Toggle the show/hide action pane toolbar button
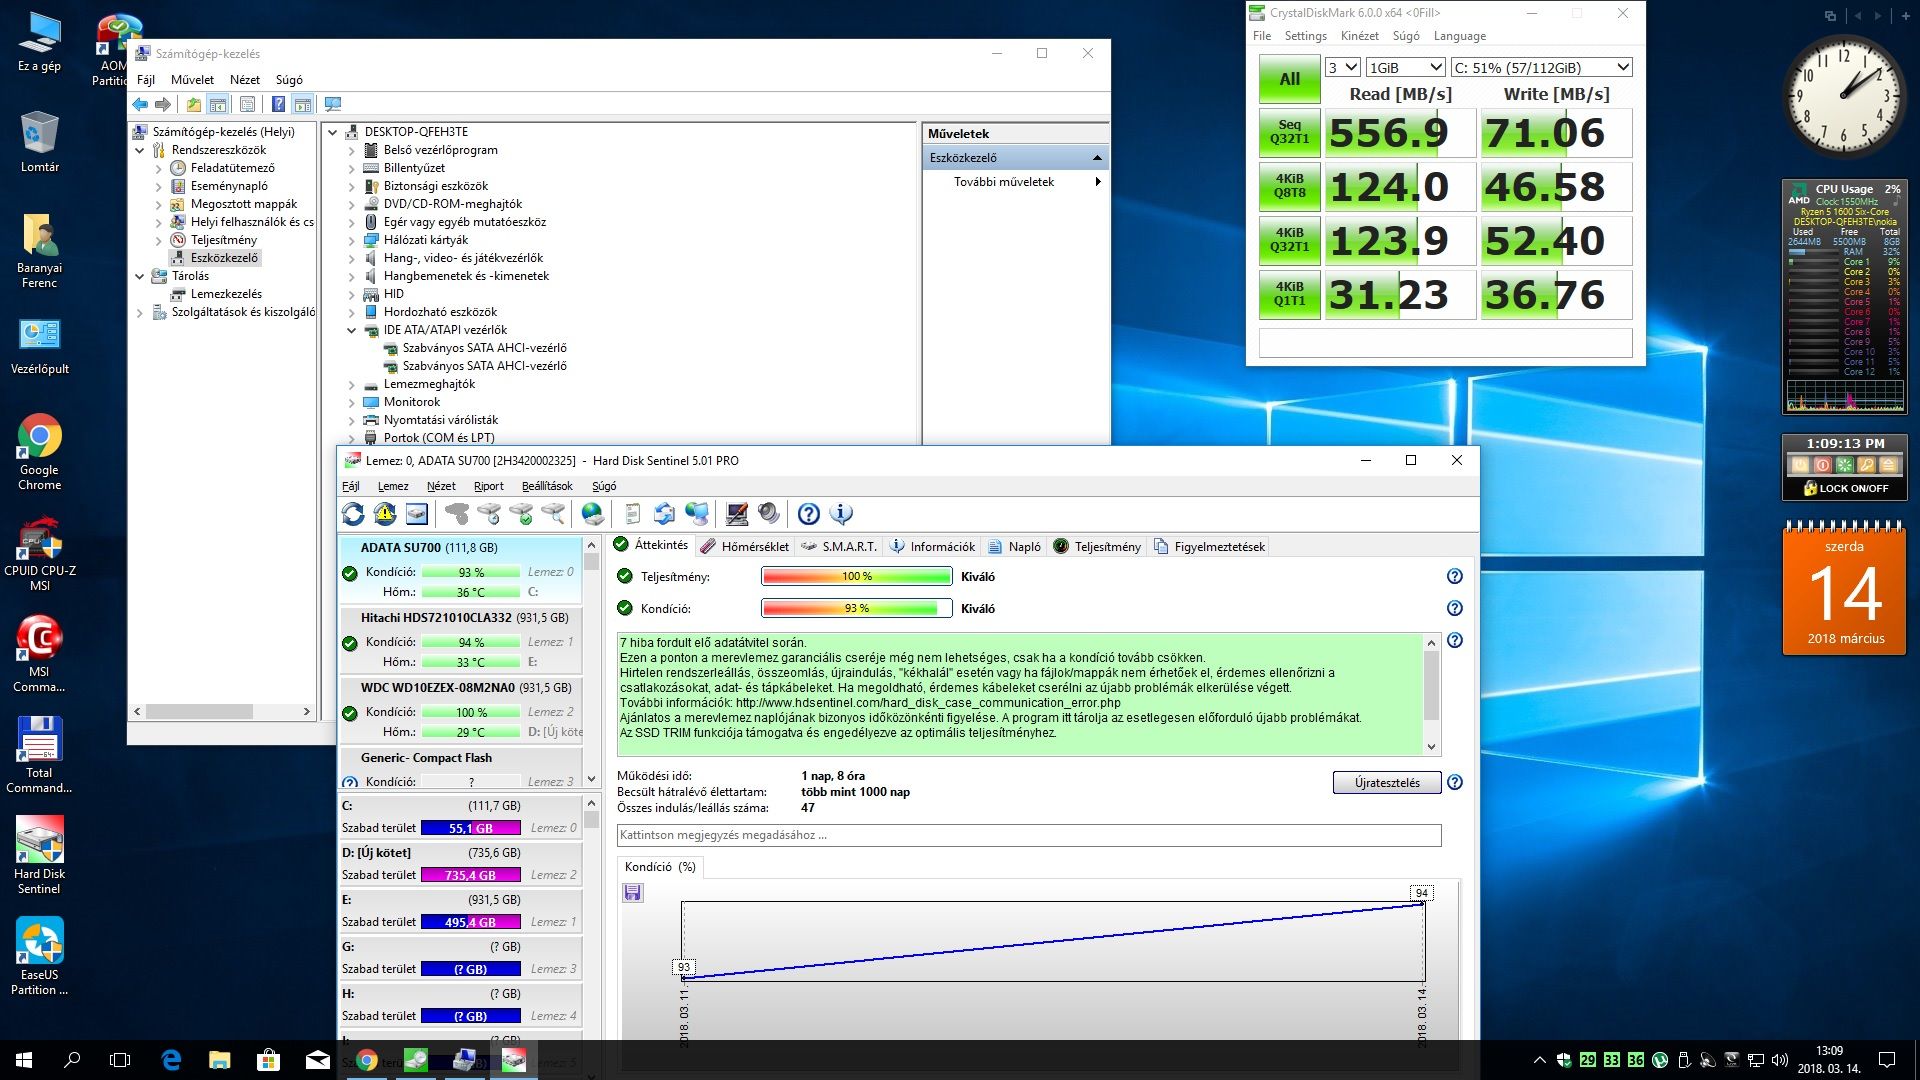The image size is (1920, 1080). click(x=303, y=104)
